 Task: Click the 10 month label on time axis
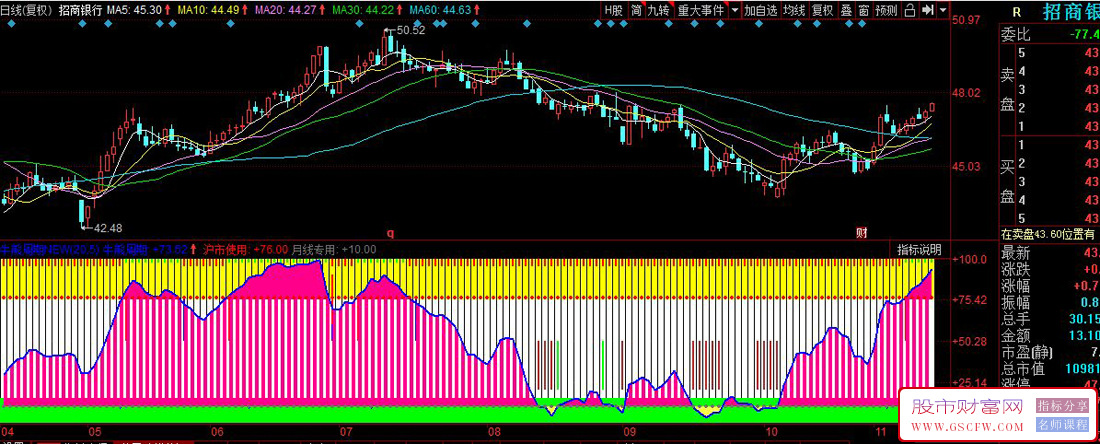coord(771,430)
